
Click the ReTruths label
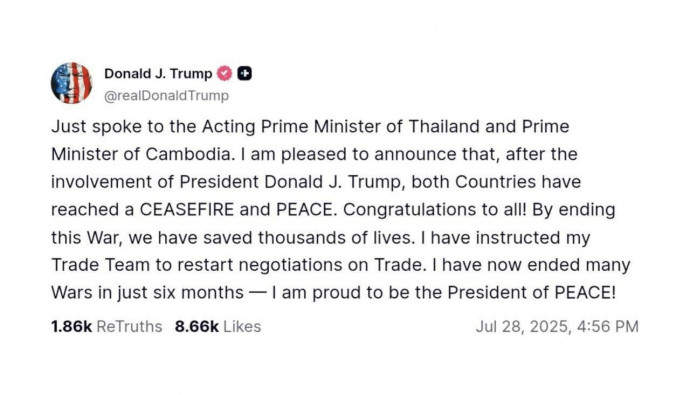coord(129,326)
